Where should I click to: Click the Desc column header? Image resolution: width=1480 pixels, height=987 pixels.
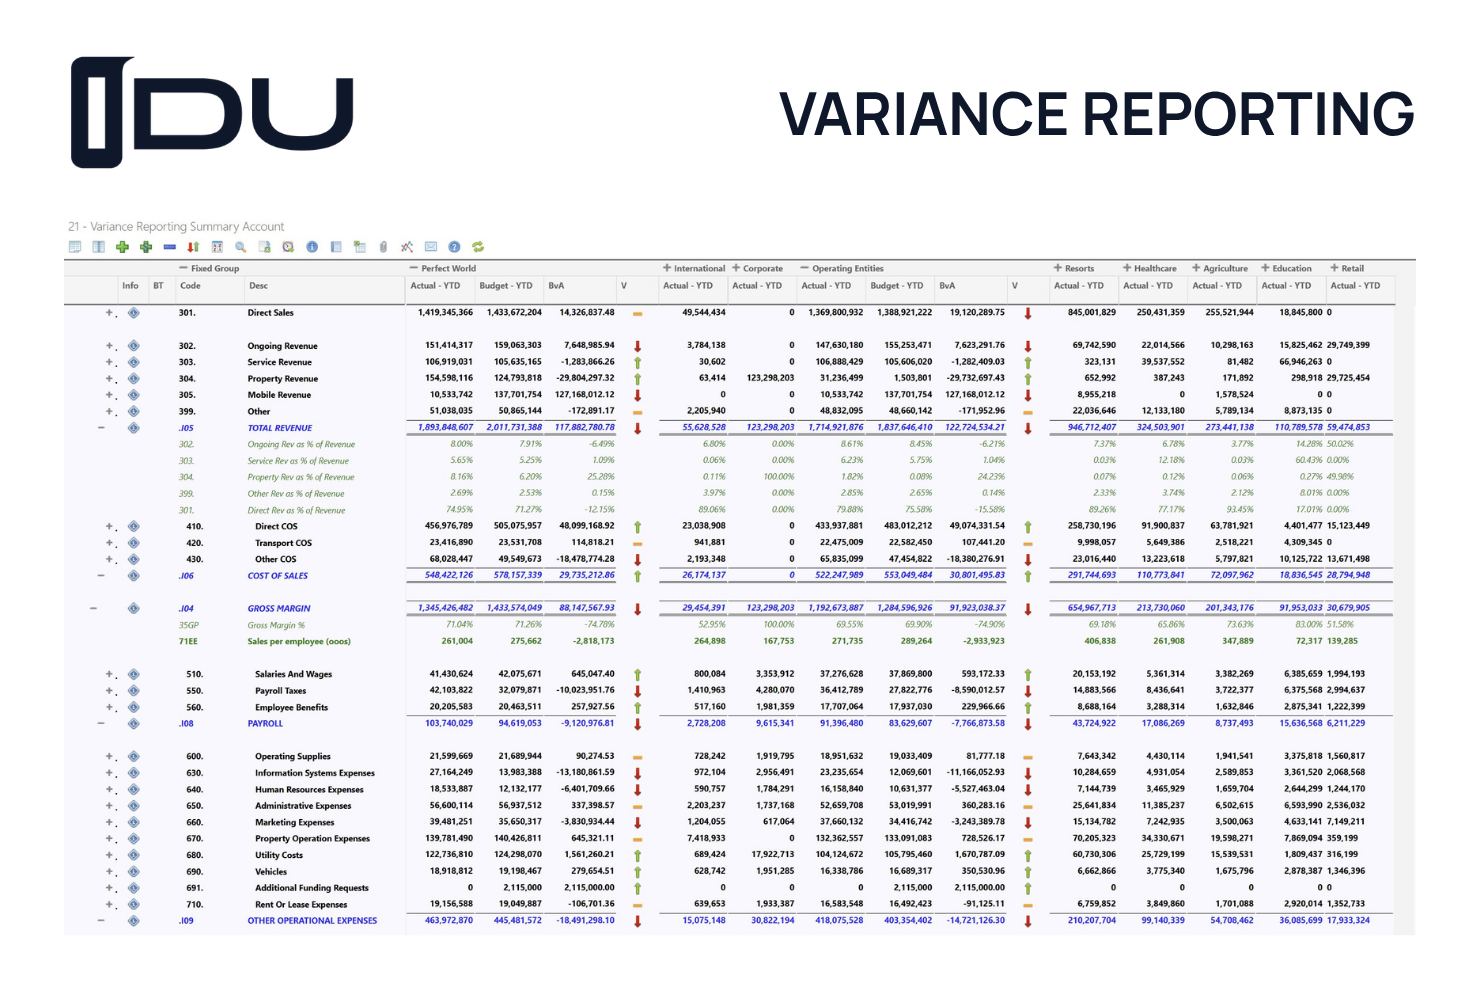click(x=258, y=286)
